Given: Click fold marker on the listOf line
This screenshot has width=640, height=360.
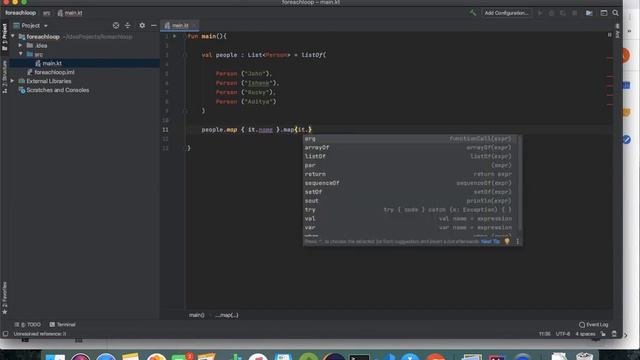Looking at the screenshot, I should pos(185,55).
